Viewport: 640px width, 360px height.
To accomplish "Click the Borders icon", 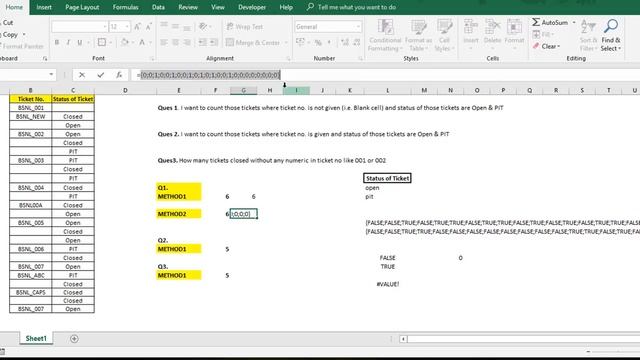I will click(x=102, y=42).
